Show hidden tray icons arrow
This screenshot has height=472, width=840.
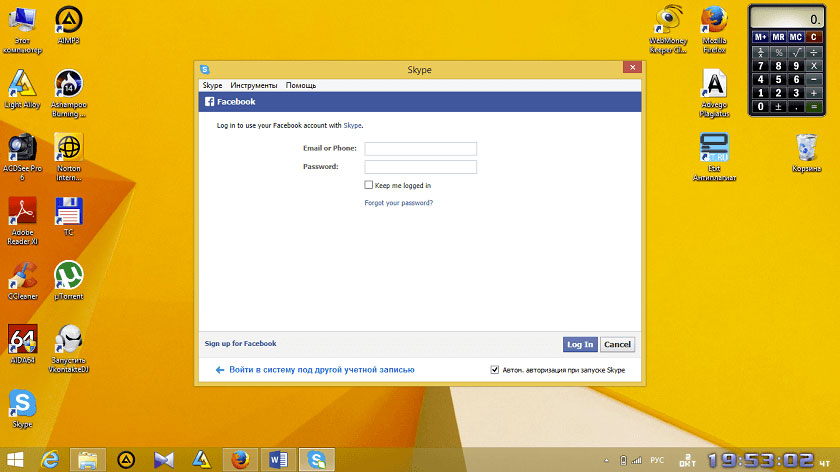coord(606,460)
